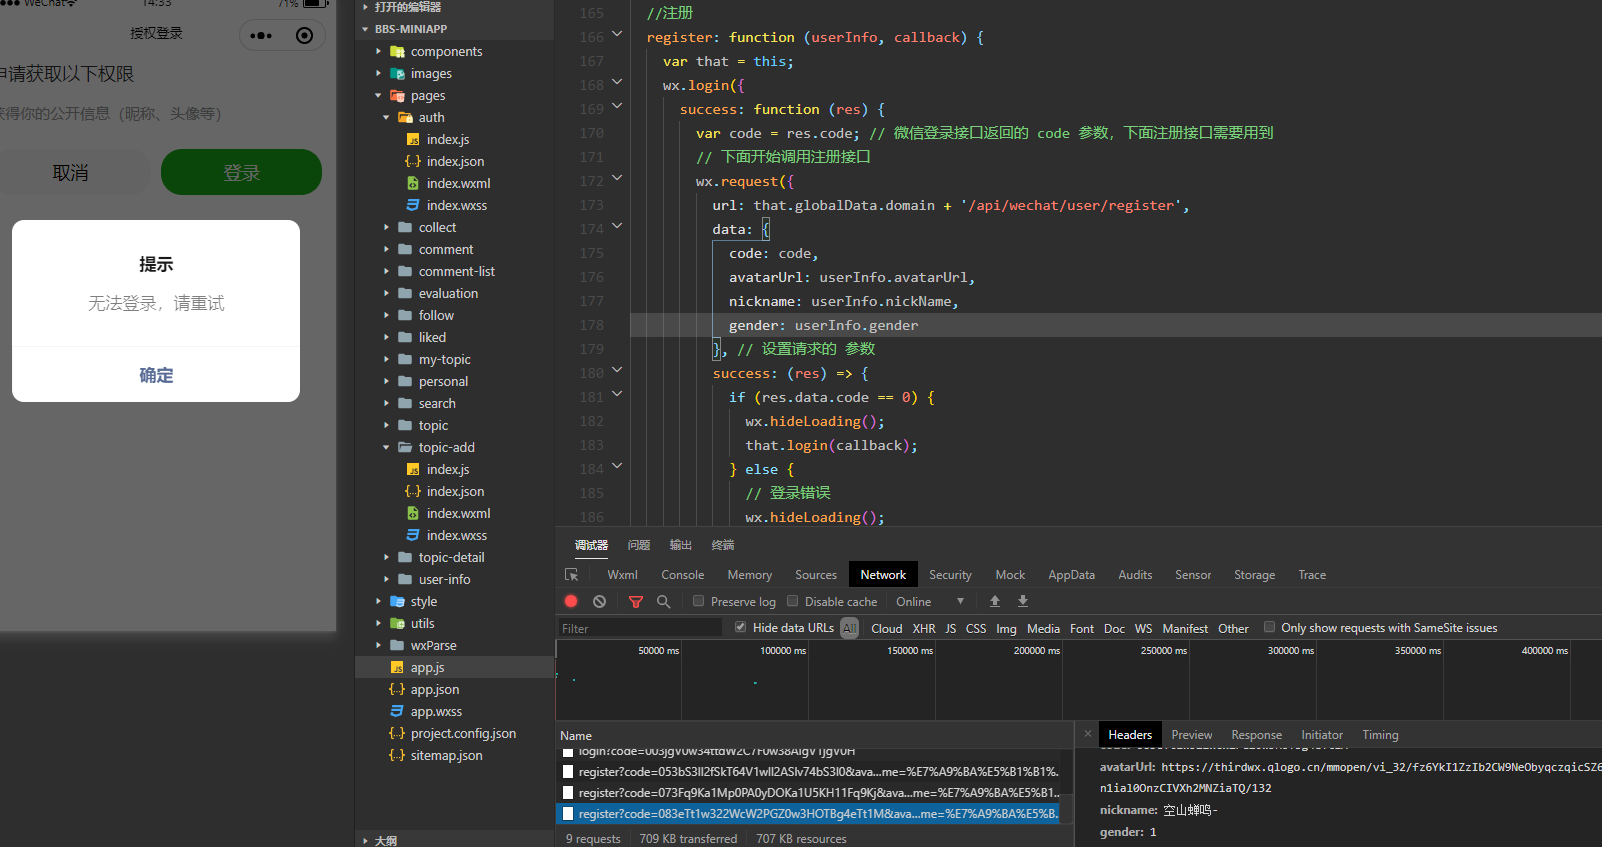
Task: Click the braces icon beside project.config.json
Action: pos(397,734)
